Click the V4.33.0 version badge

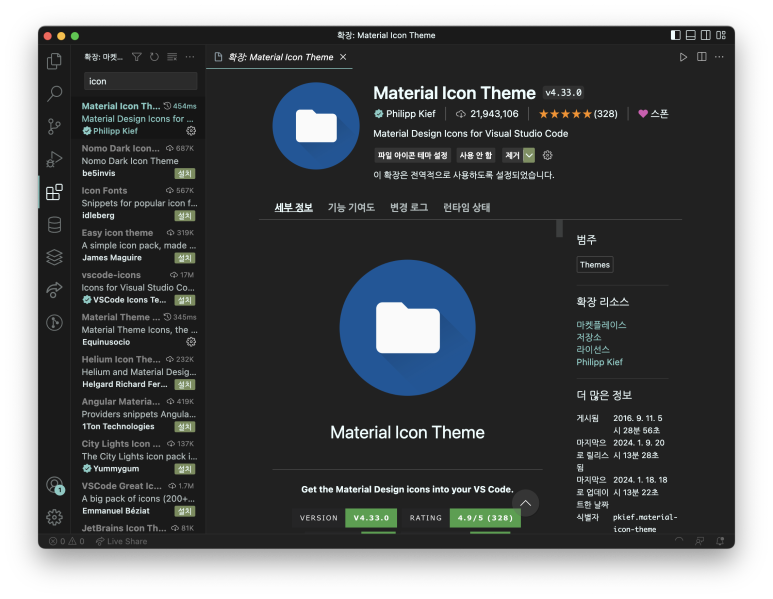click(371, 518)
